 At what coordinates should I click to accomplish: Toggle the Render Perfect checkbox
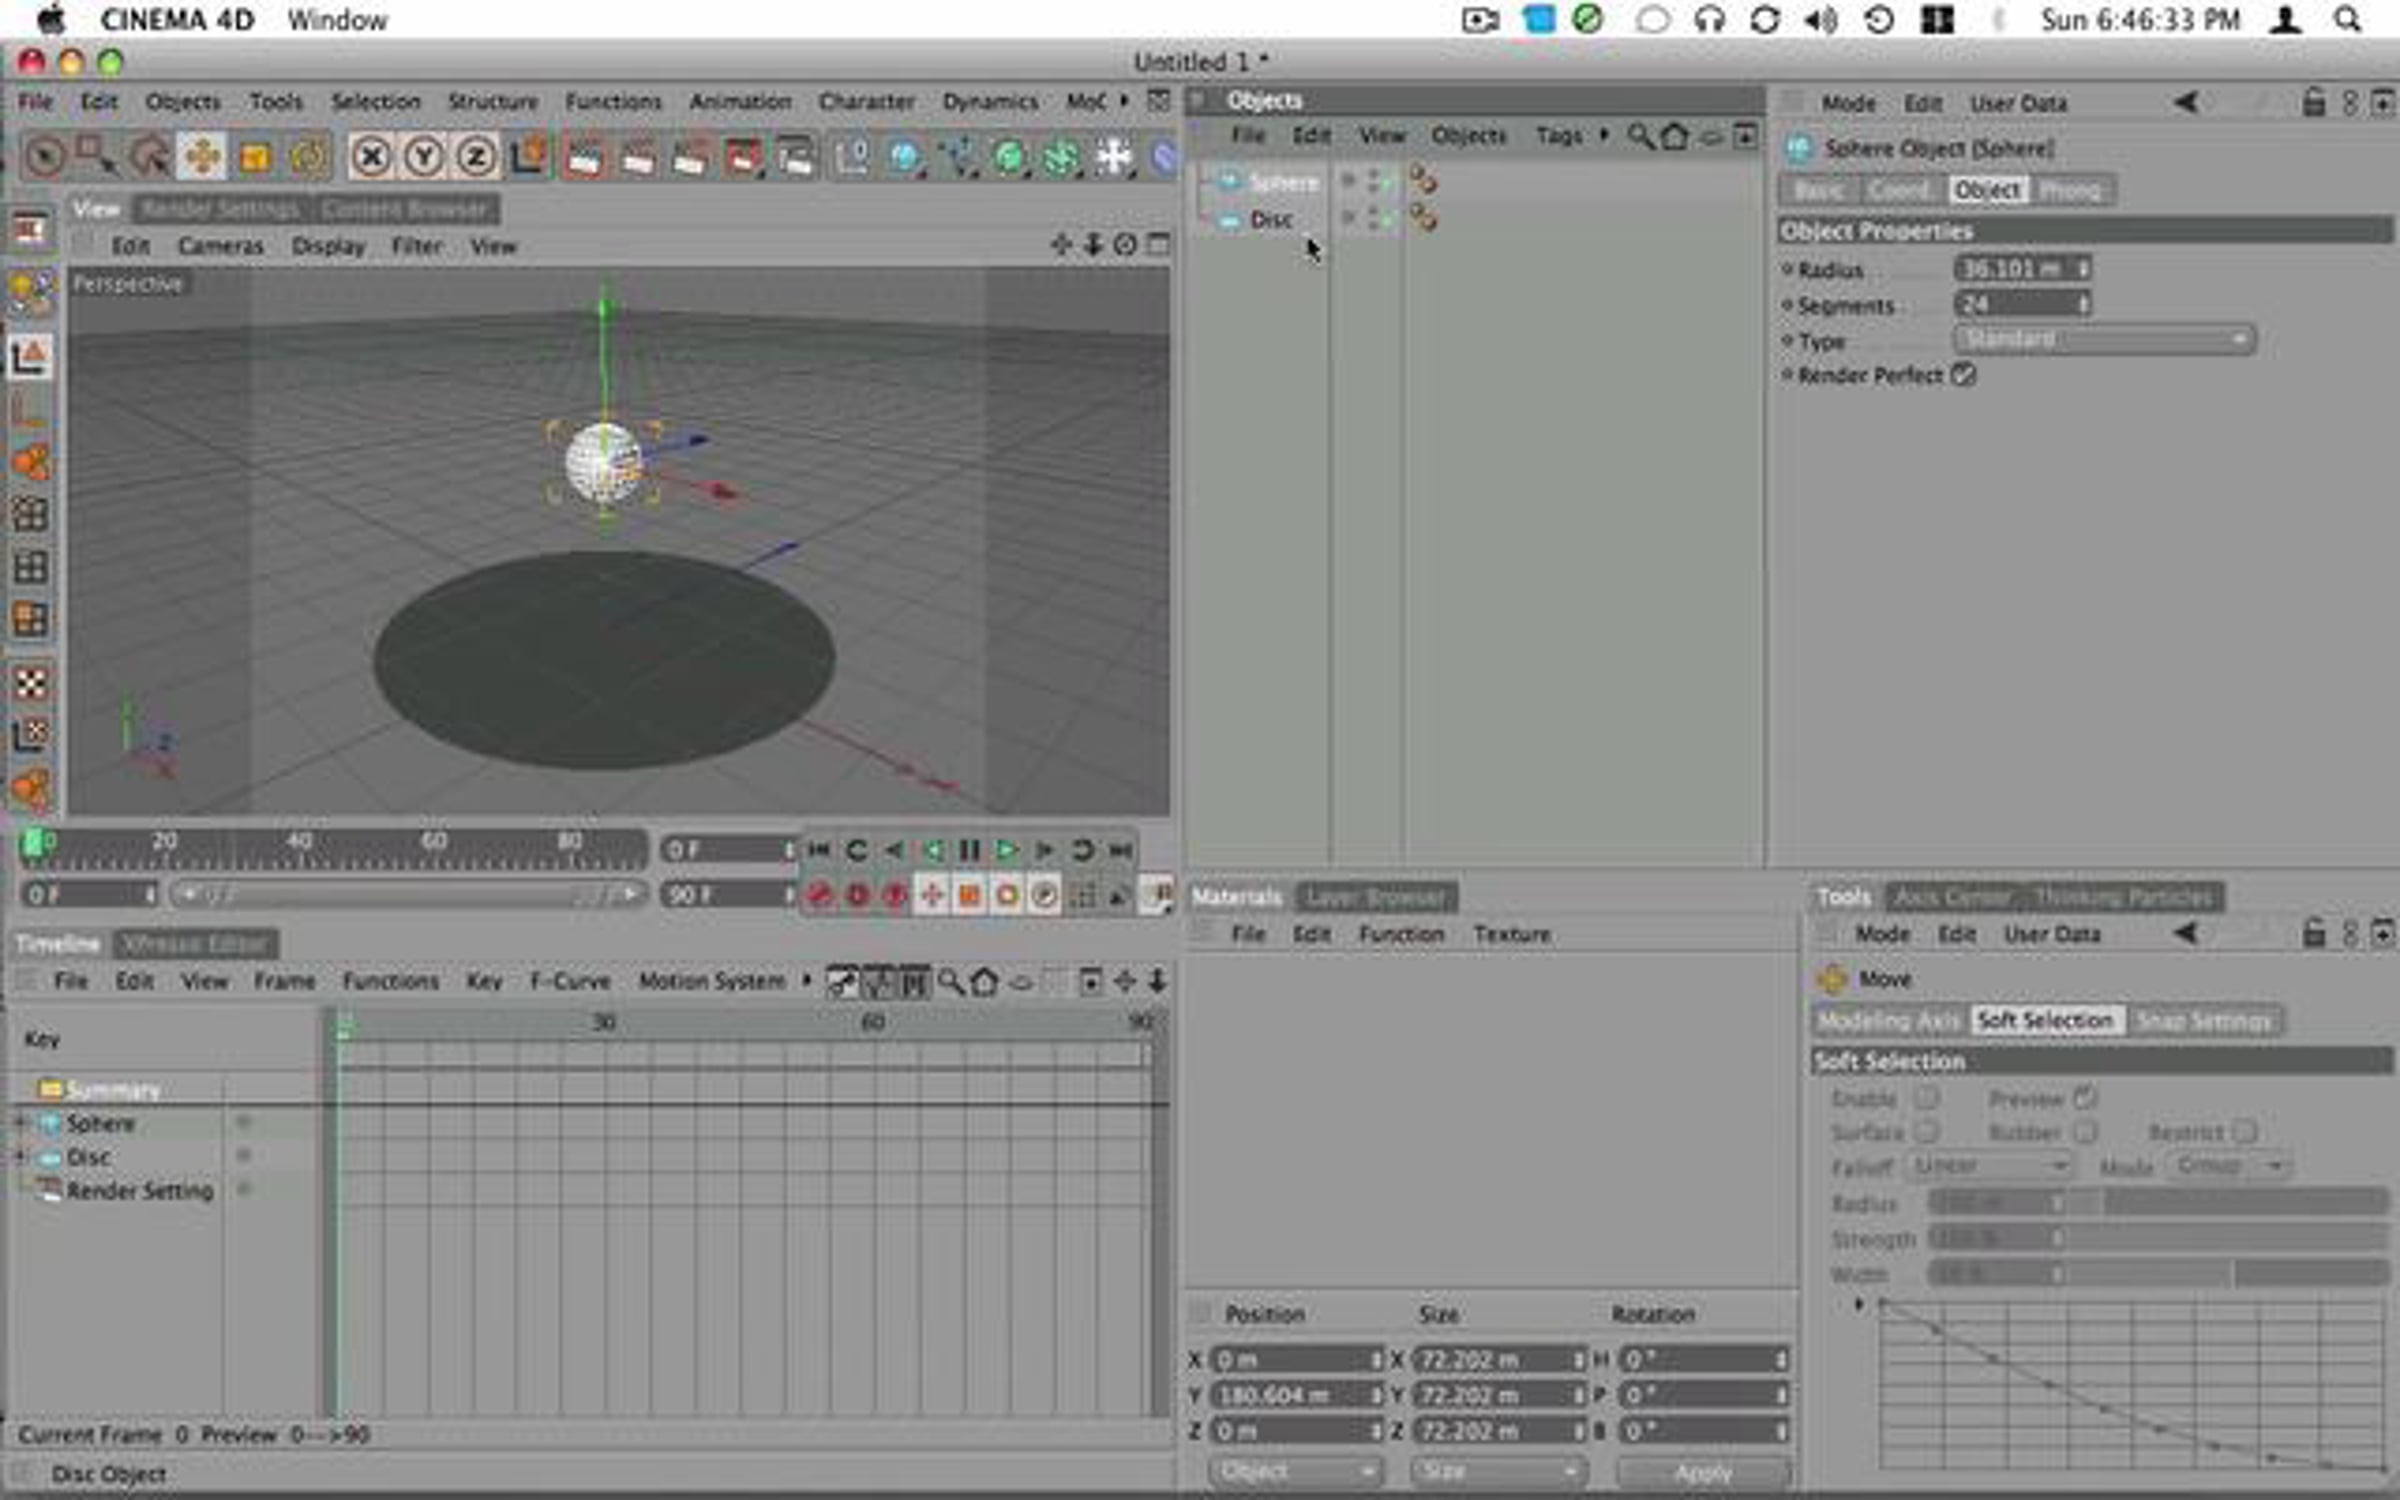coord(1963,375)
